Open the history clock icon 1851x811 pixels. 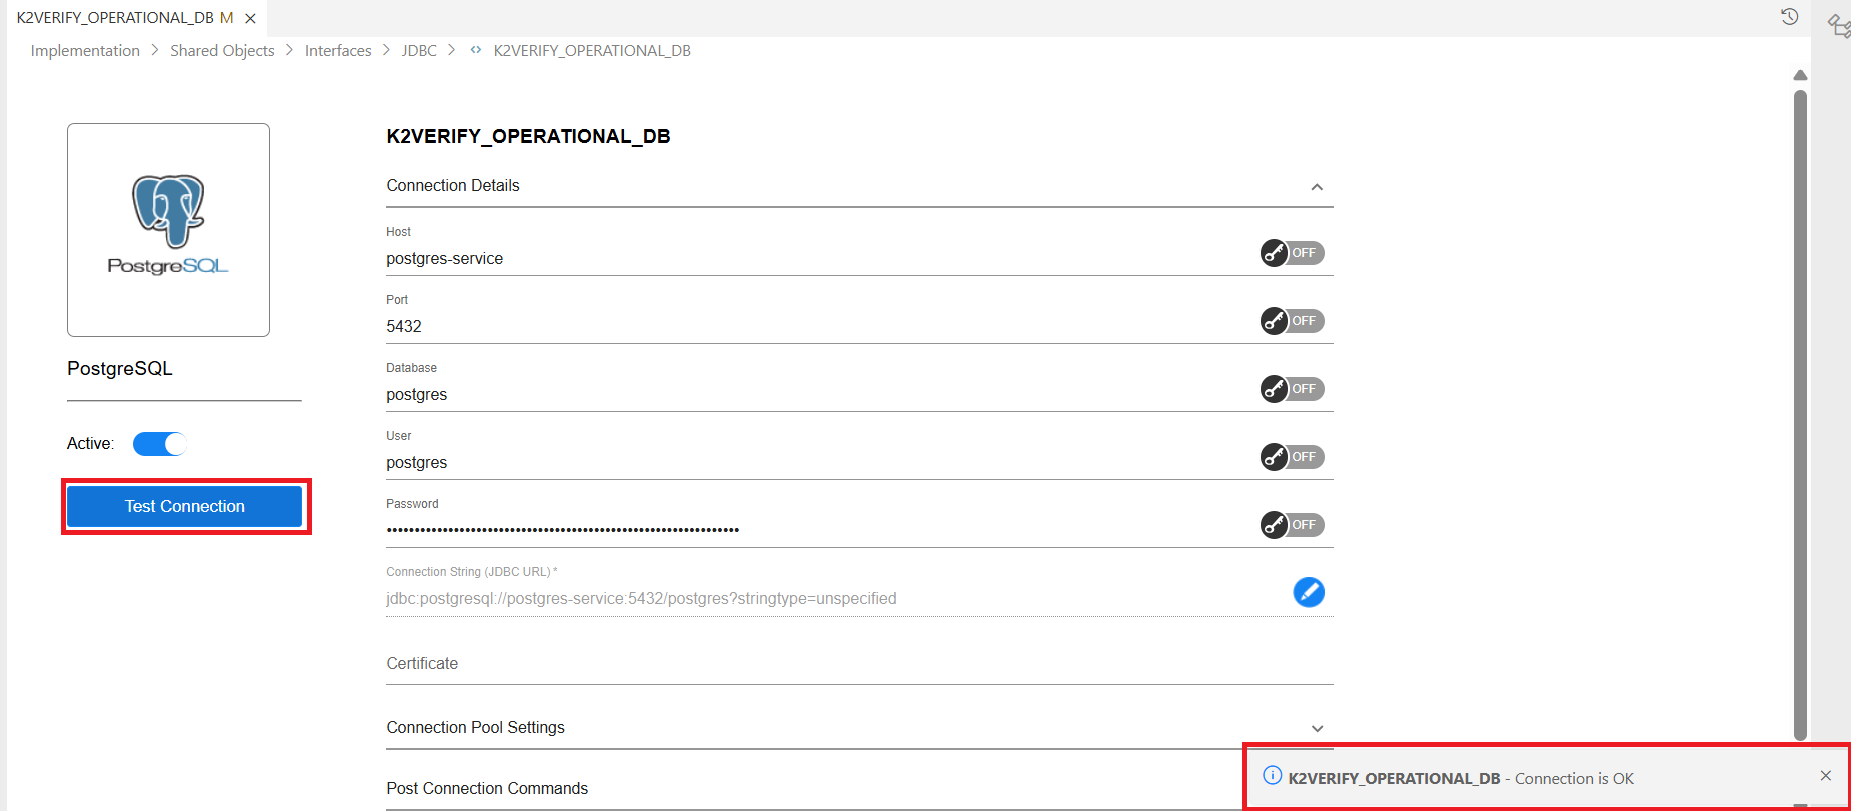1790,16
